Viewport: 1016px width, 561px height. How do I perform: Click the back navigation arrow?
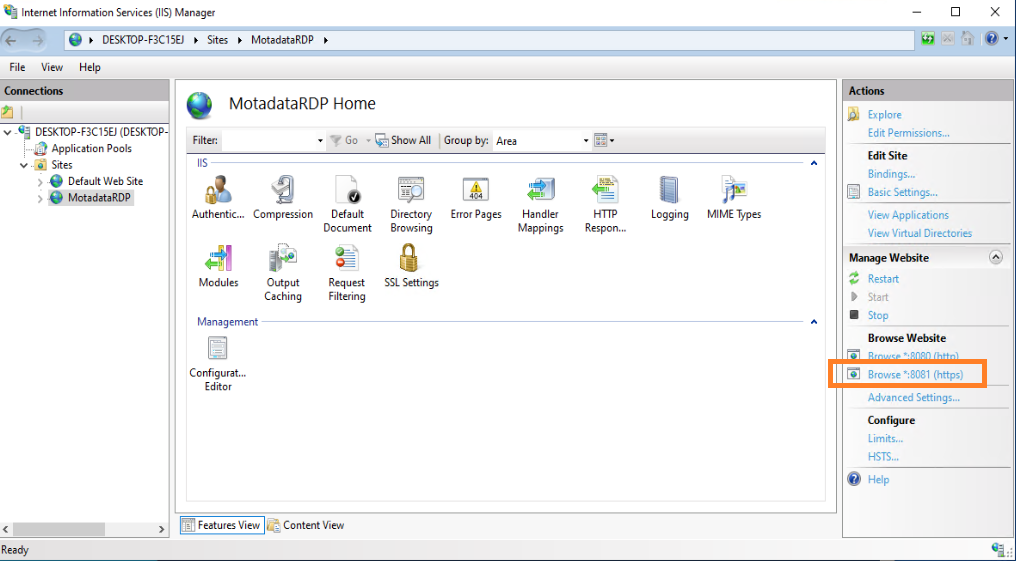pos(12,40)
